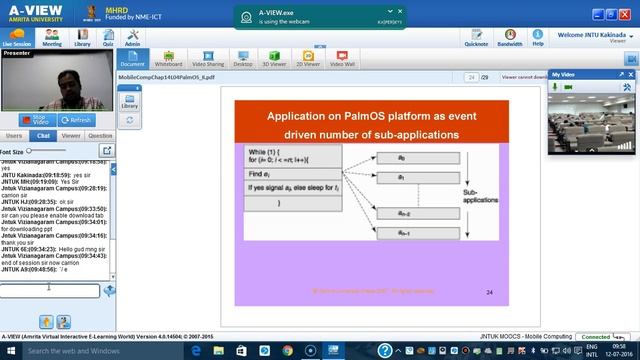This screenshot has height=360, width=640.
Task: Open Windows Store from taskbar
Action: (x=241, y=351)
